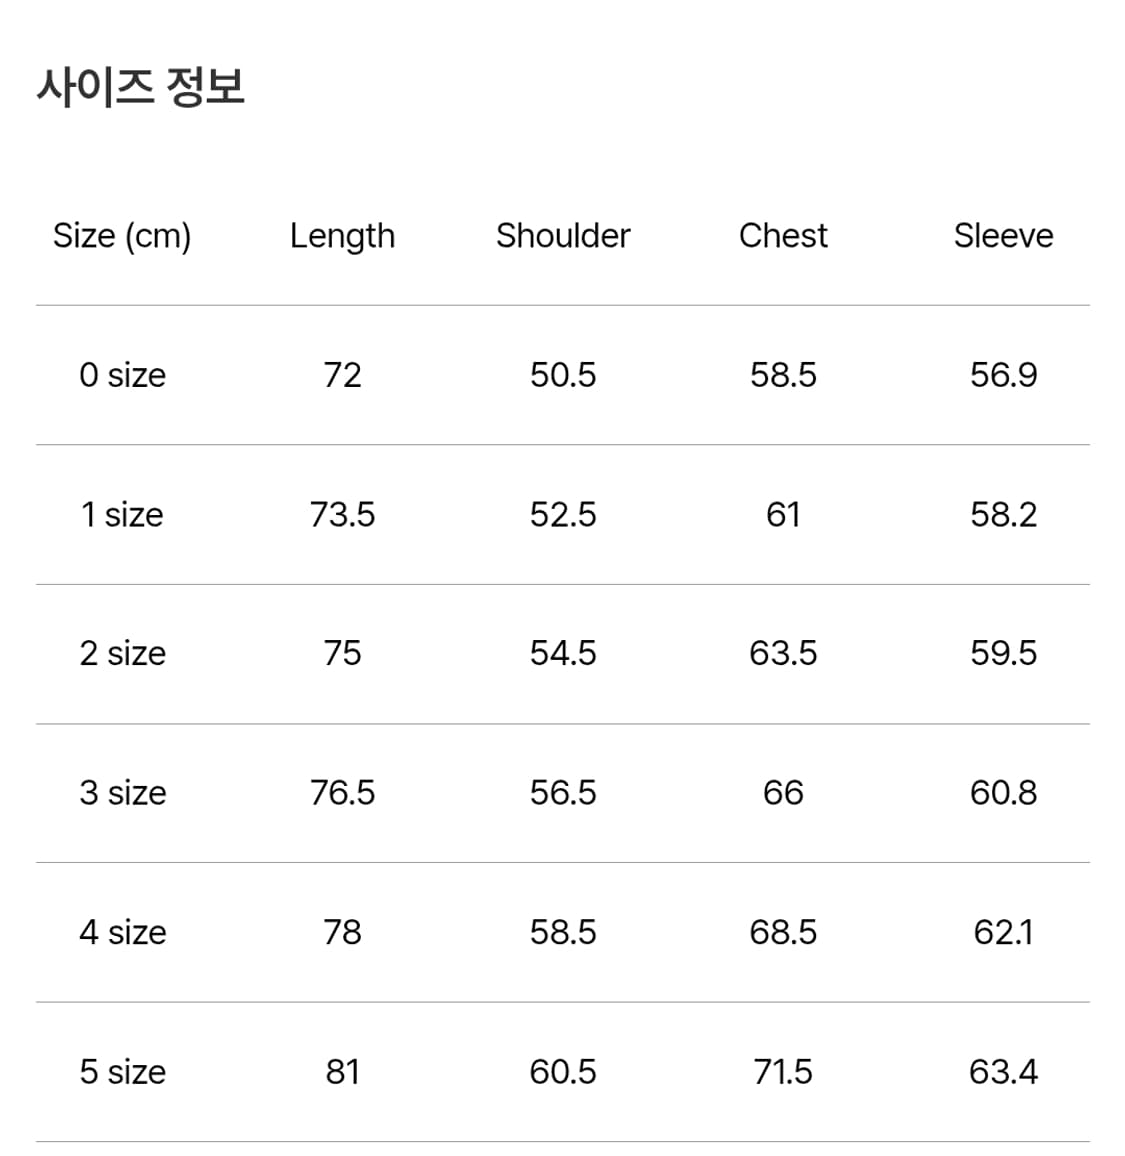Click the 3 size row label

pos(122,793)
